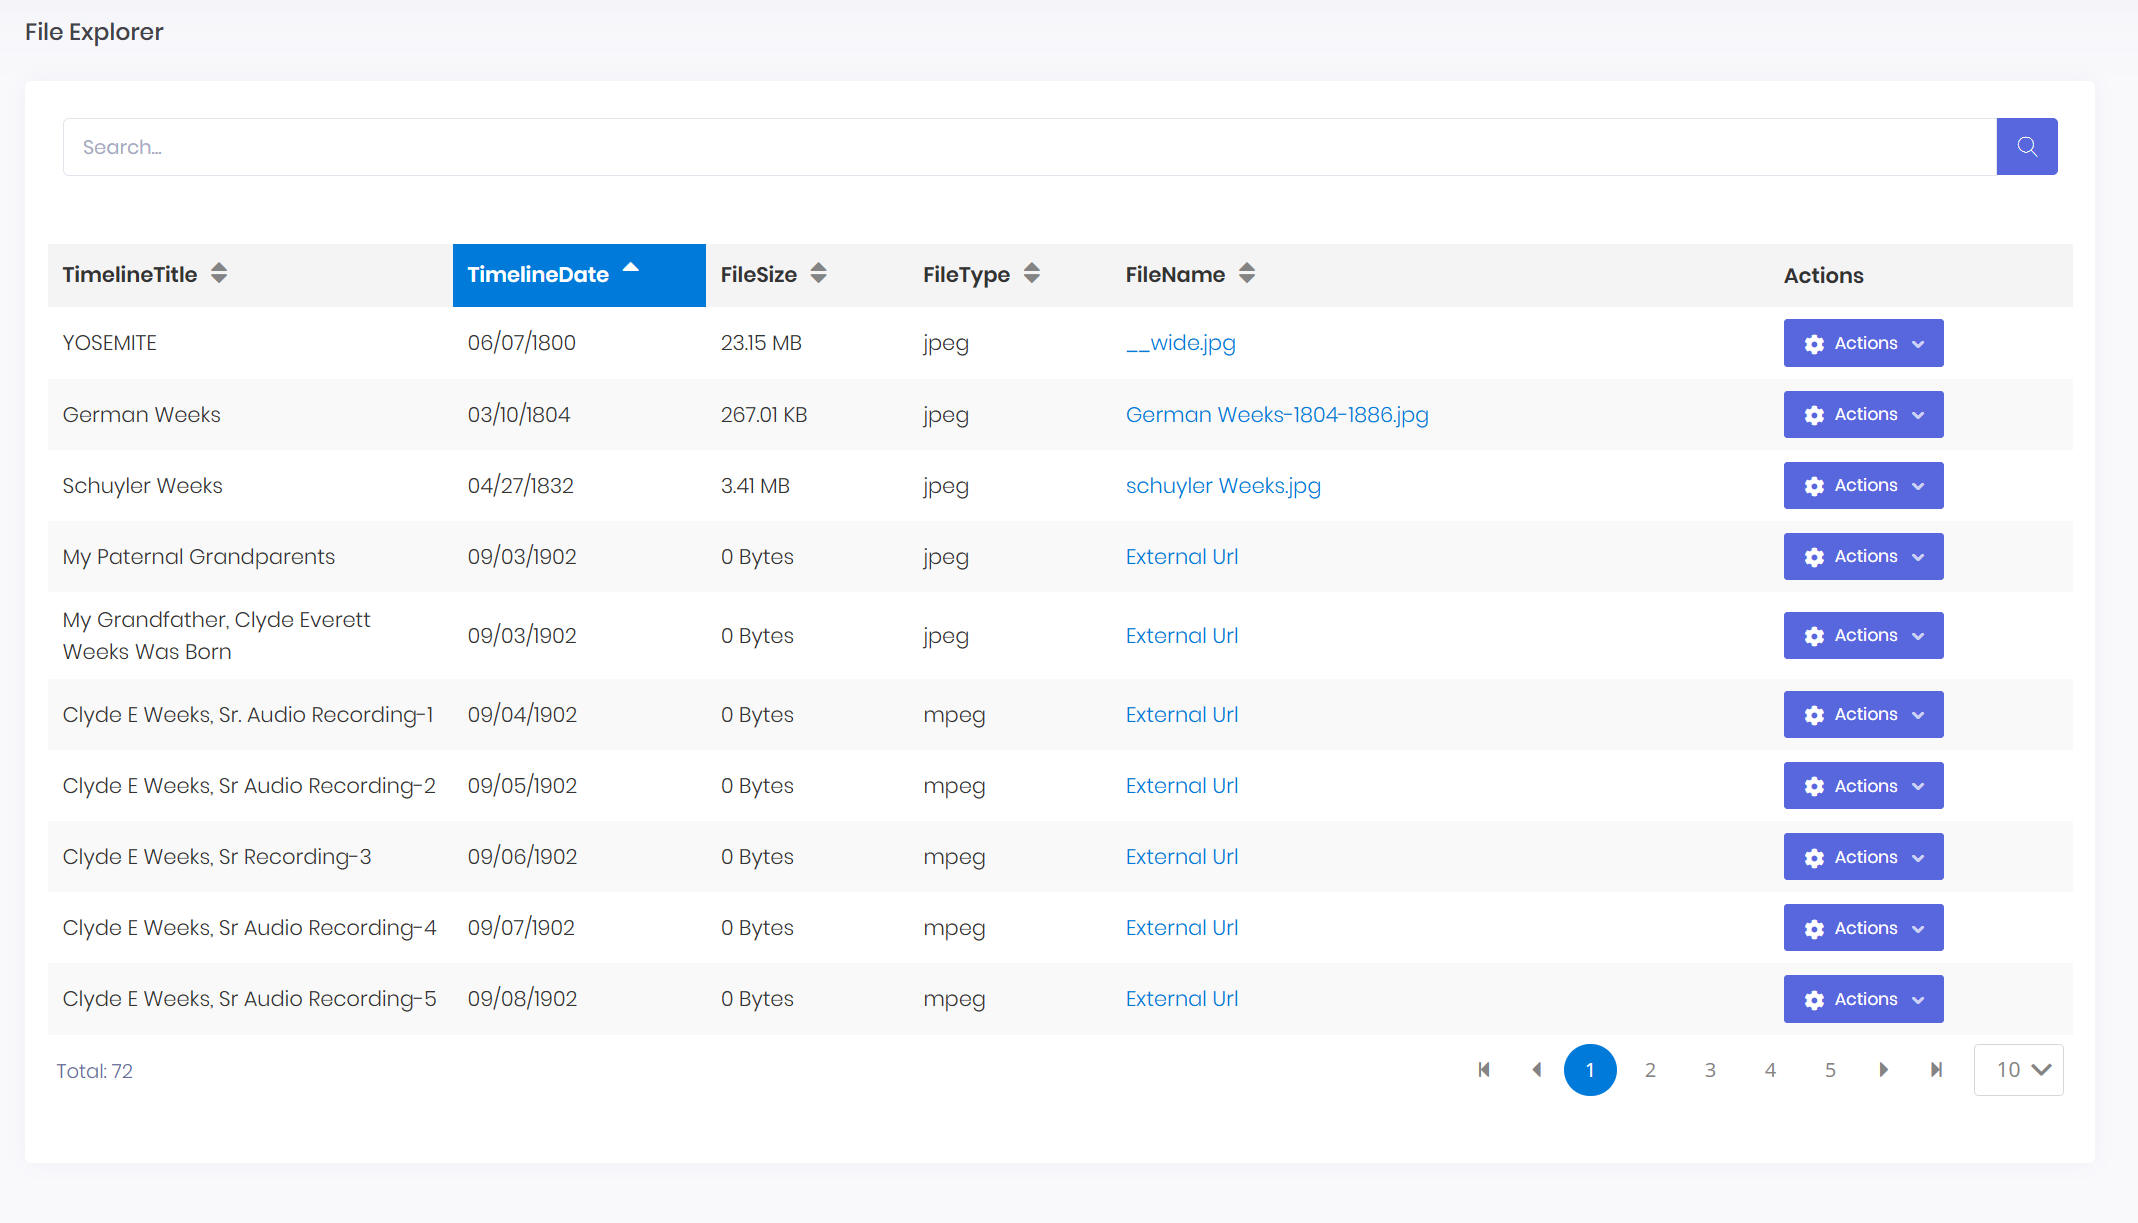Image resolution: width=2138 pixels, height=1223 pixels.
Task: Sort by FileName using its sort arrows
Action: [x=1247, y=273]
